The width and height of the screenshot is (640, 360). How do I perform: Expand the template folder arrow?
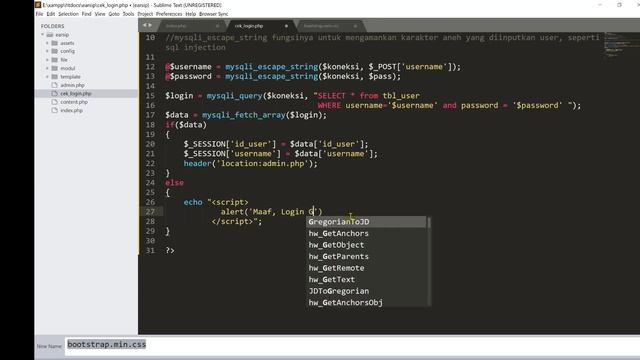click(x=47, y=76)
